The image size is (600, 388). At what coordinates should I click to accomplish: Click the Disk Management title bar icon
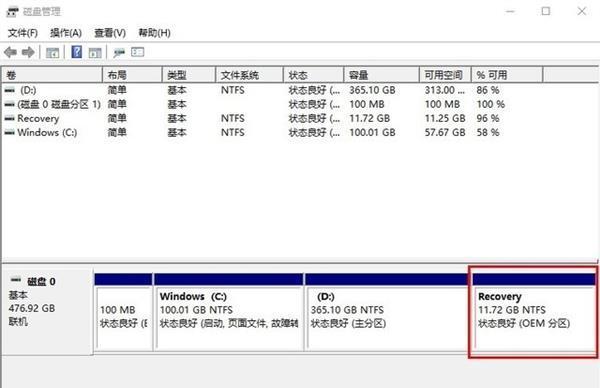[x=12, y=11]
